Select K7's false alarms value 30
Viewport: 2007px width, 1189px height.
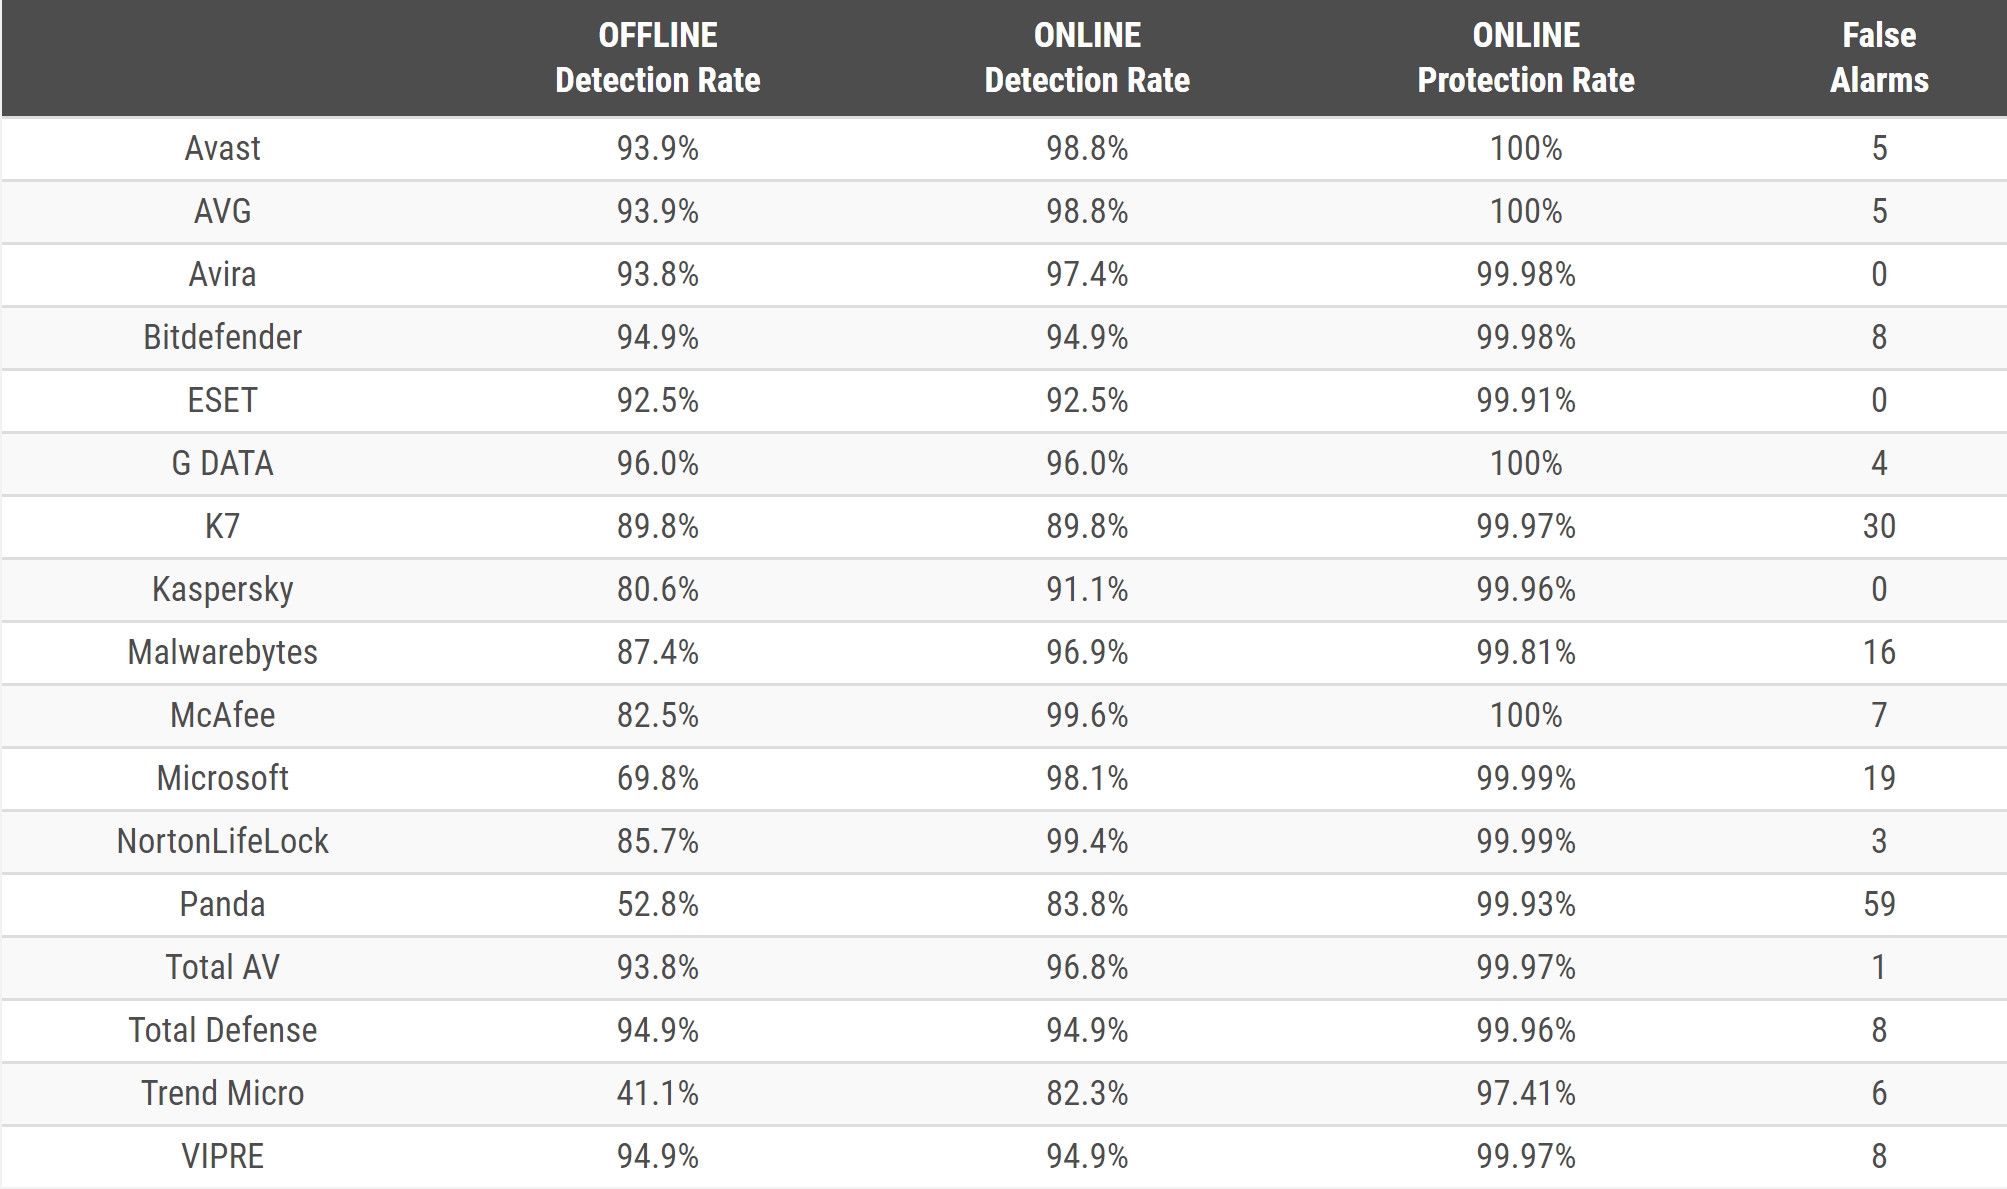point(1878,527)
